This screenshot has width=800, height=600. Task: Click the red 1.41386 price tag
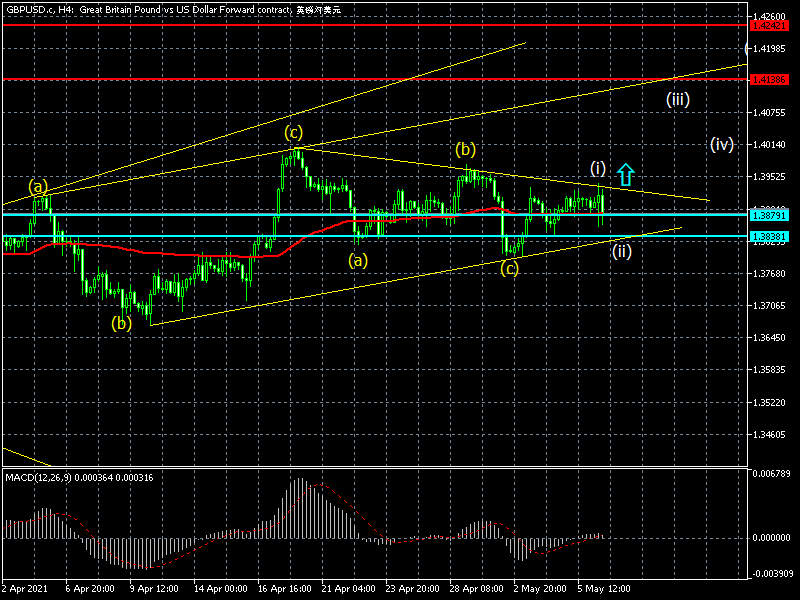point(769,80)
